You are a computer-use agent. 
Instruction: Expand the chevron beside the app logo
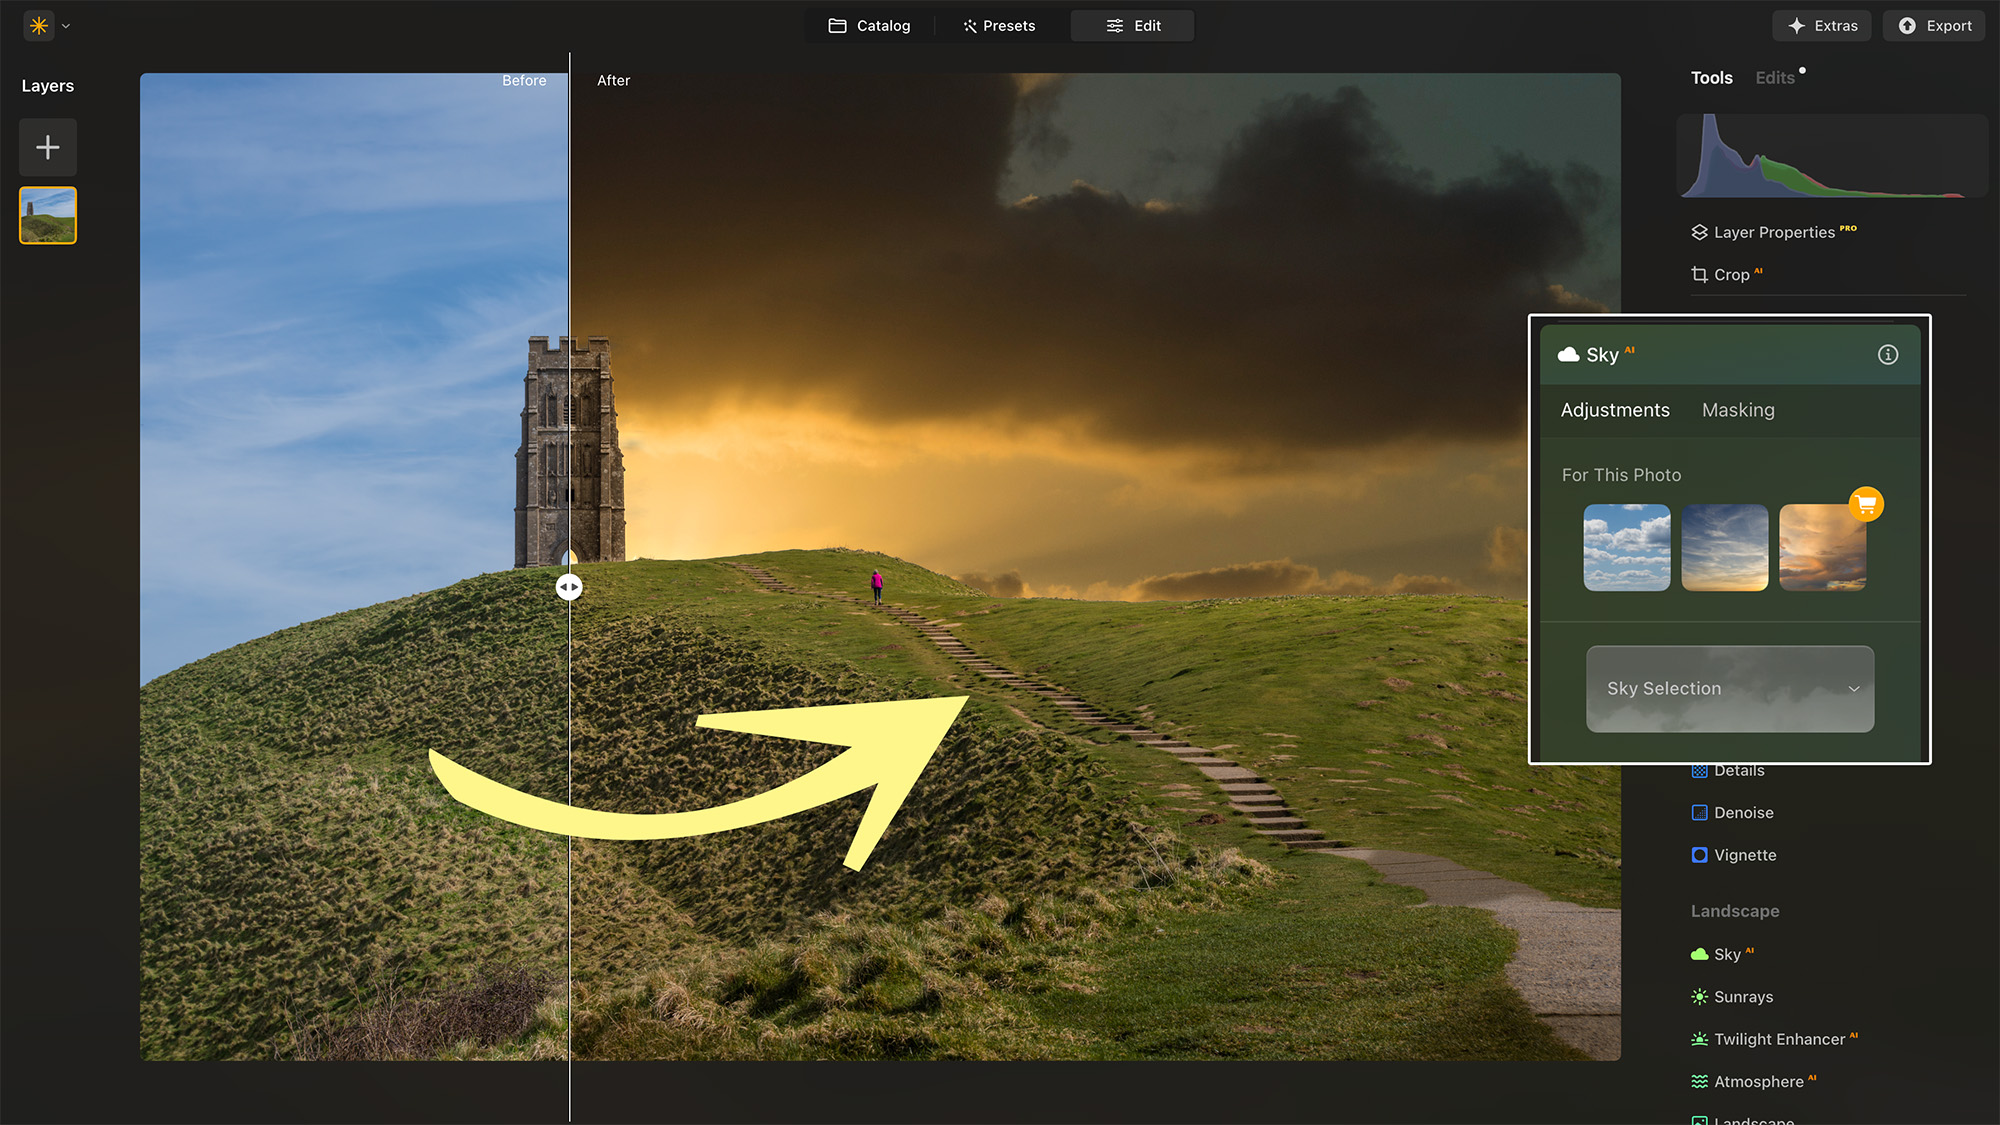pos(66,26)
